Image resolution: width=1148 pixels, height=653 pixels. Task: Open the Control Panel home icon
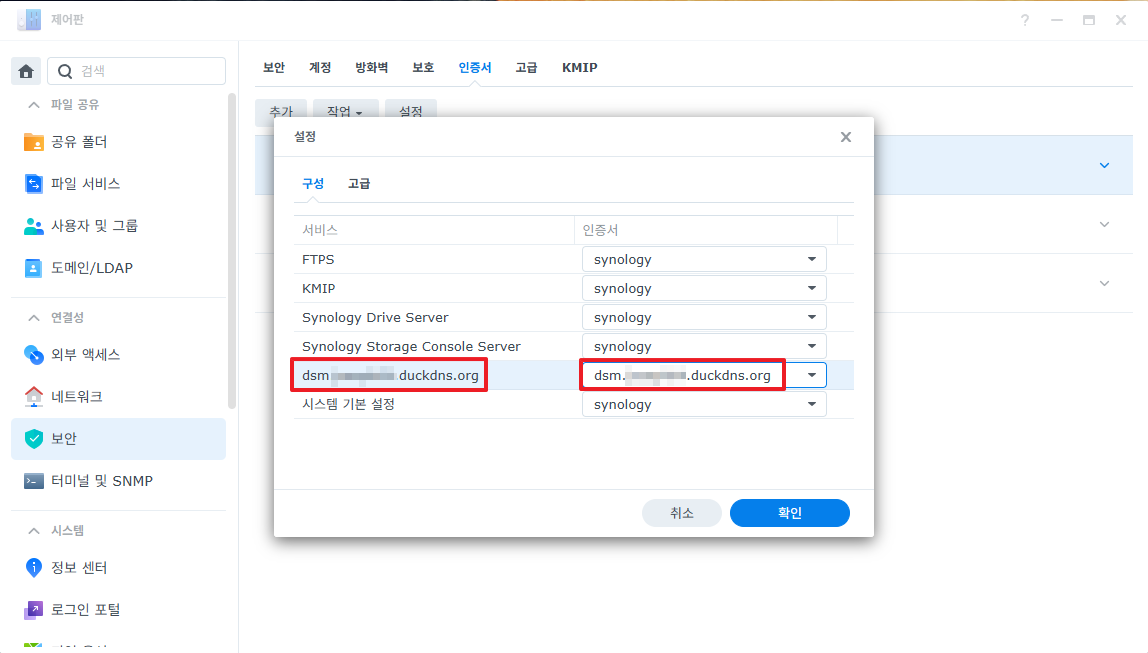pyautogui.click(x=26, y=71)
